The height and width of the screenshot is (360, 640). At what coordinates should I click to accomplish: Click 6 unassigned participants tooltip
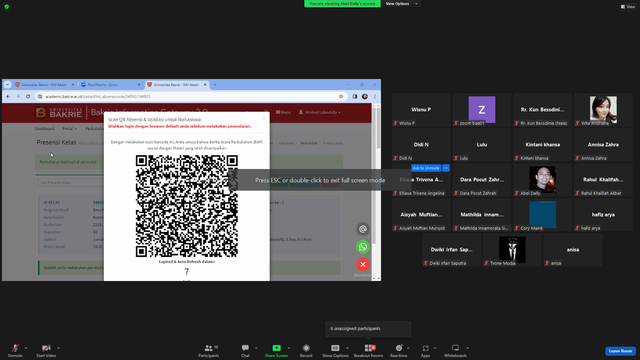coord(368,329)
